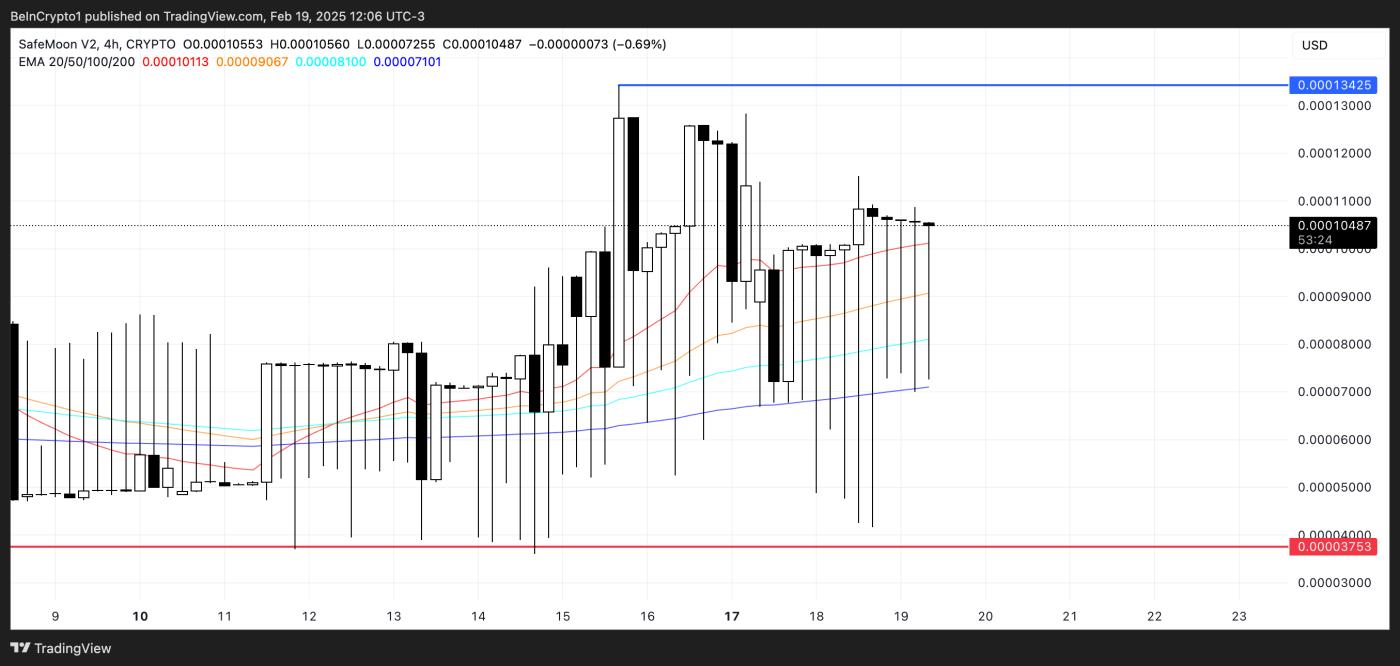Click bold date 10 on time axis
This screenshot has height=666, width=1400.
coord(140,617)
